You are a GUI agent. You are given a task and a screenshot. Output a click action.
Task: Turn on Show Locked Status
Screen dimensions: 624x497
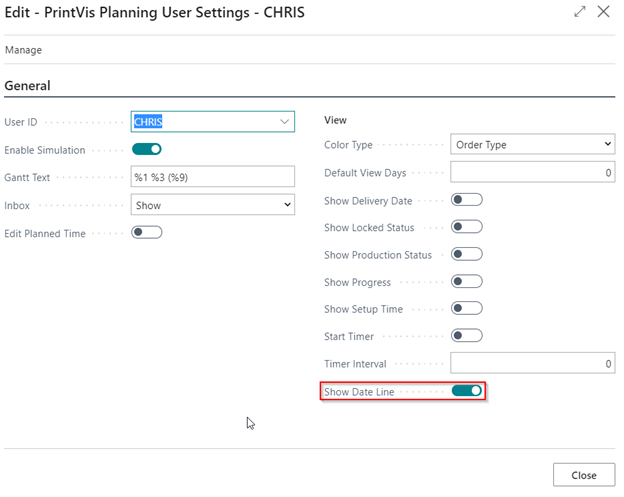(x=467, y=227)
